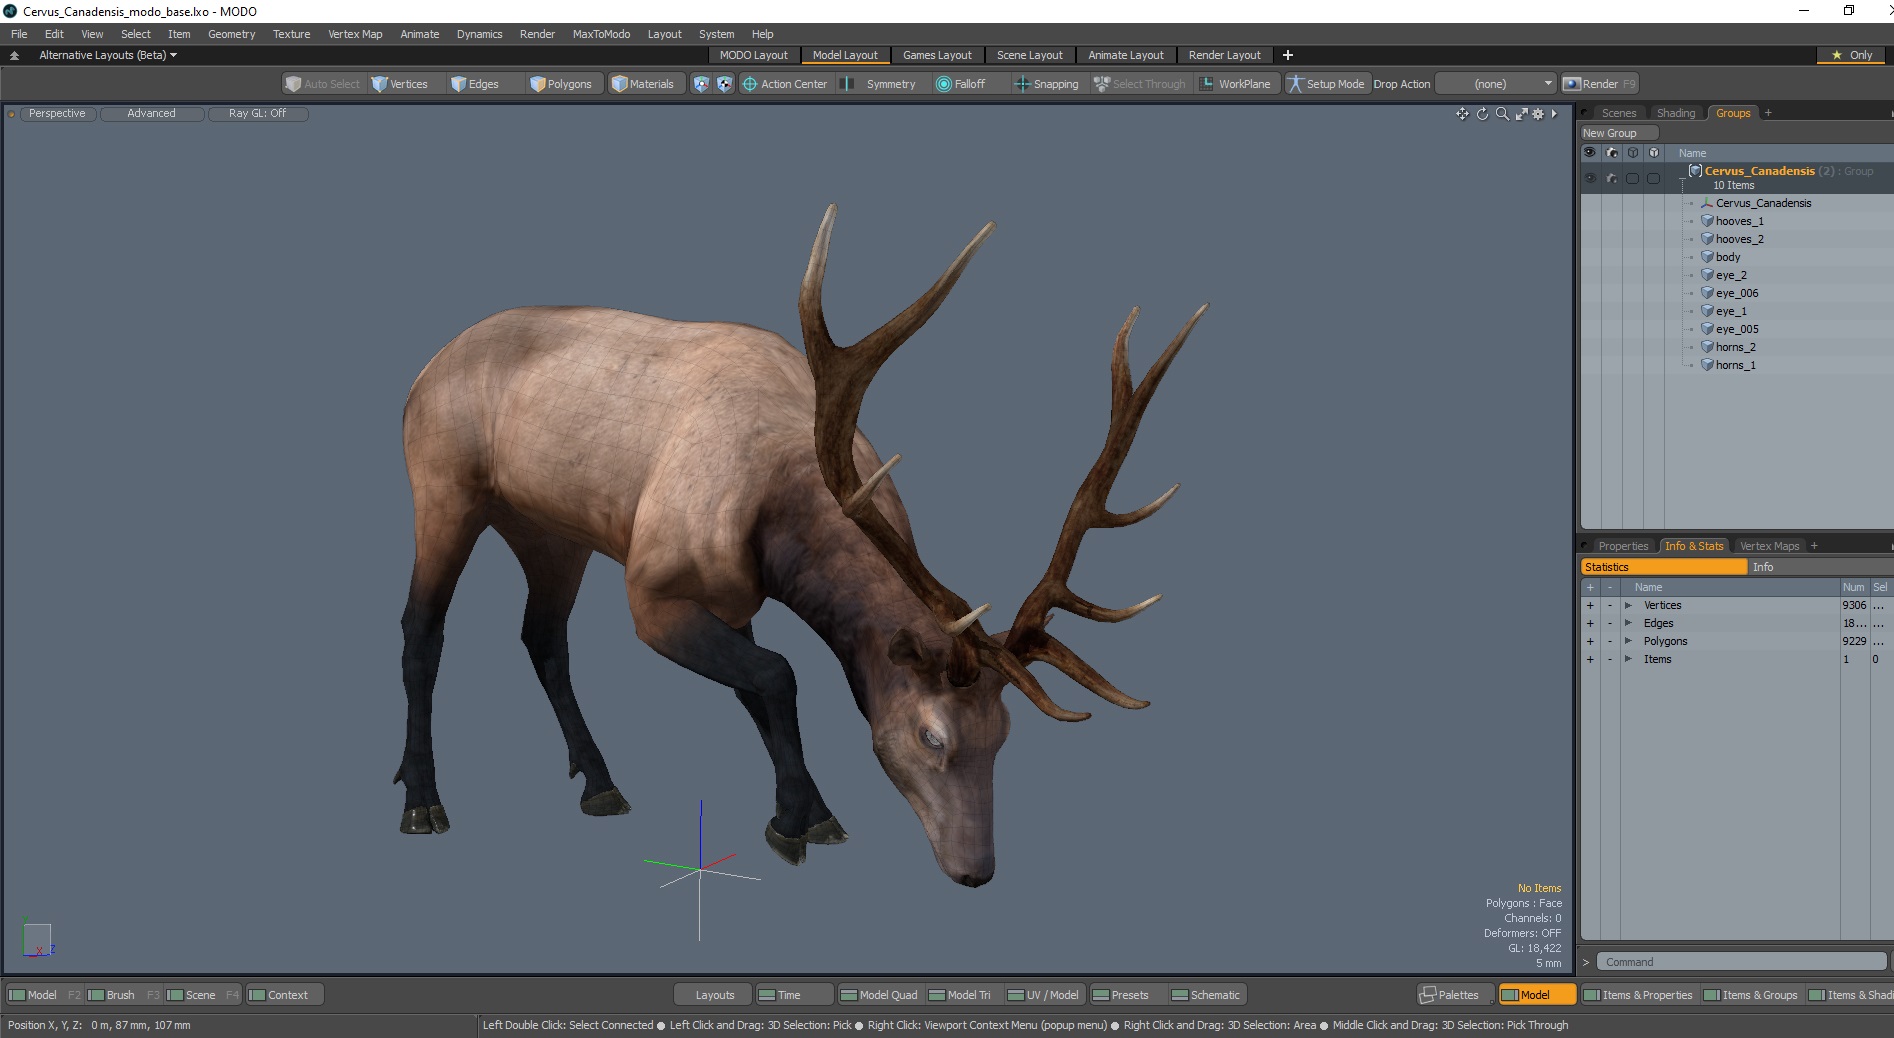
Task: Toggle visibility eye for Cervus_Canadensis group
Action: [x=1590, y=178]
